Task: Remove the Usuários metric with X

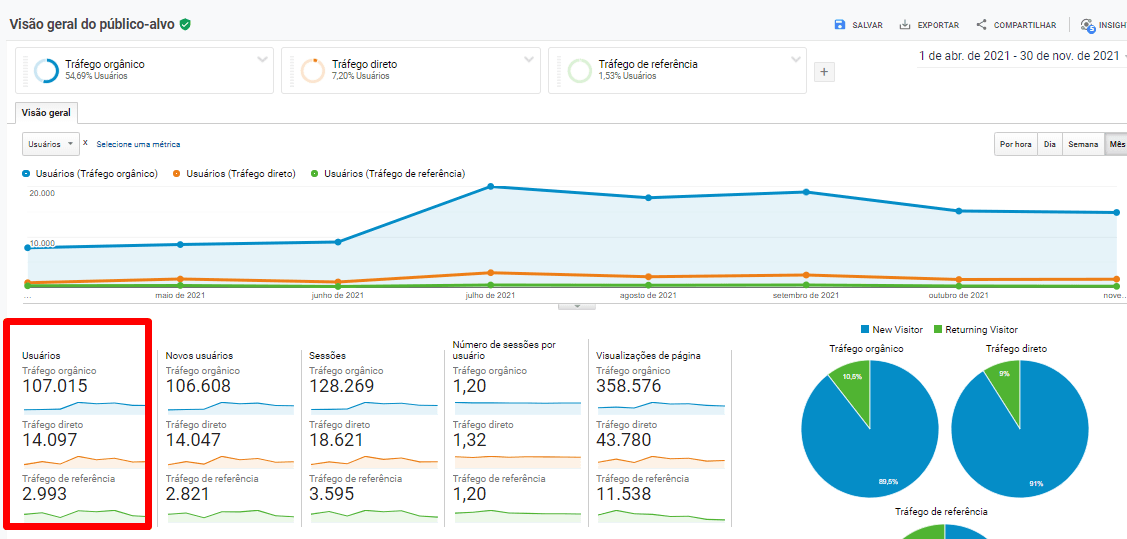Action: pyautogui.click(x=85, y=143)
